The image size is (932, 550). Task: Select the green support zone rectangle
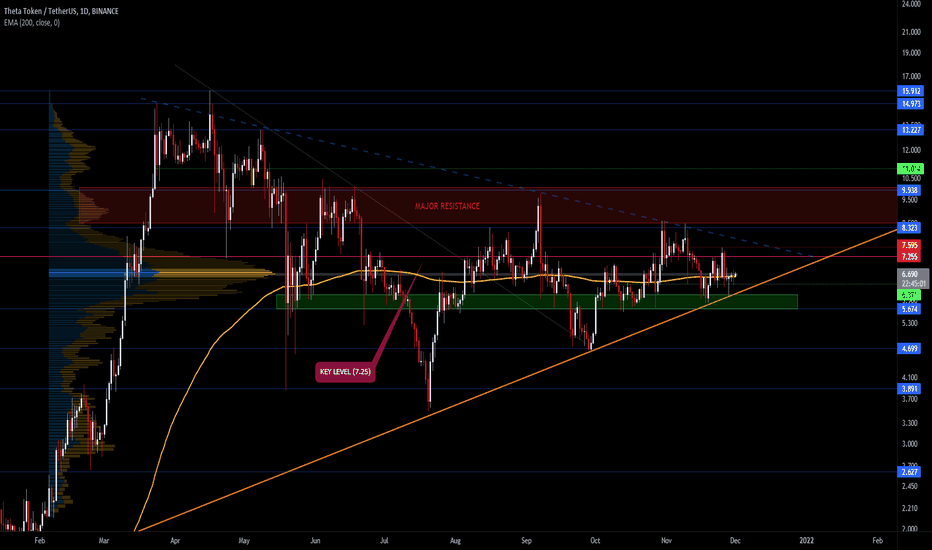pyautogui.click(x=537, y=301)
